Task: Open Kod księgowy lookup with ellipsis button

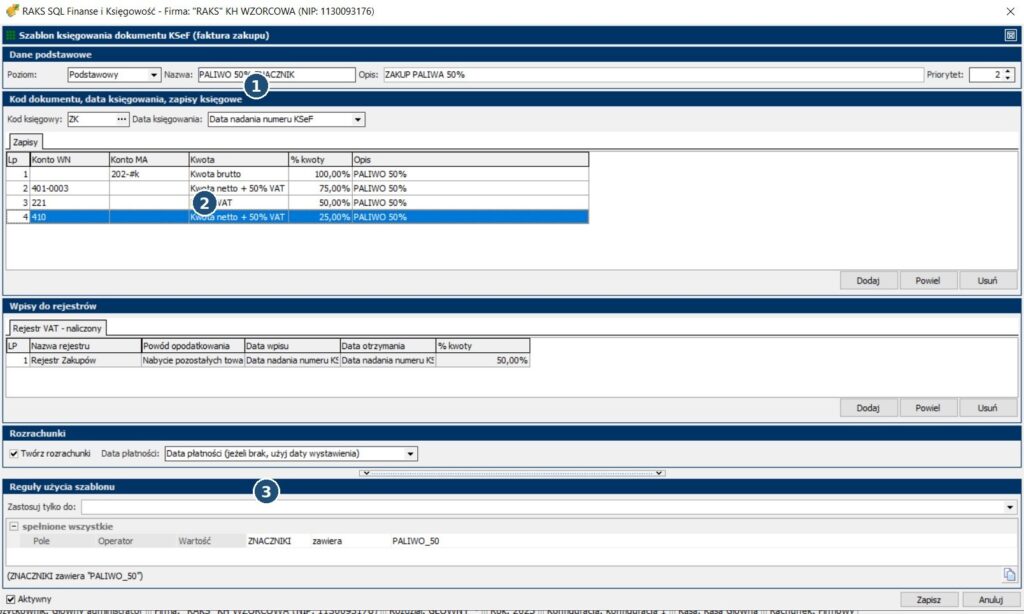Action: pyautogui.click(x=122, y=120)
